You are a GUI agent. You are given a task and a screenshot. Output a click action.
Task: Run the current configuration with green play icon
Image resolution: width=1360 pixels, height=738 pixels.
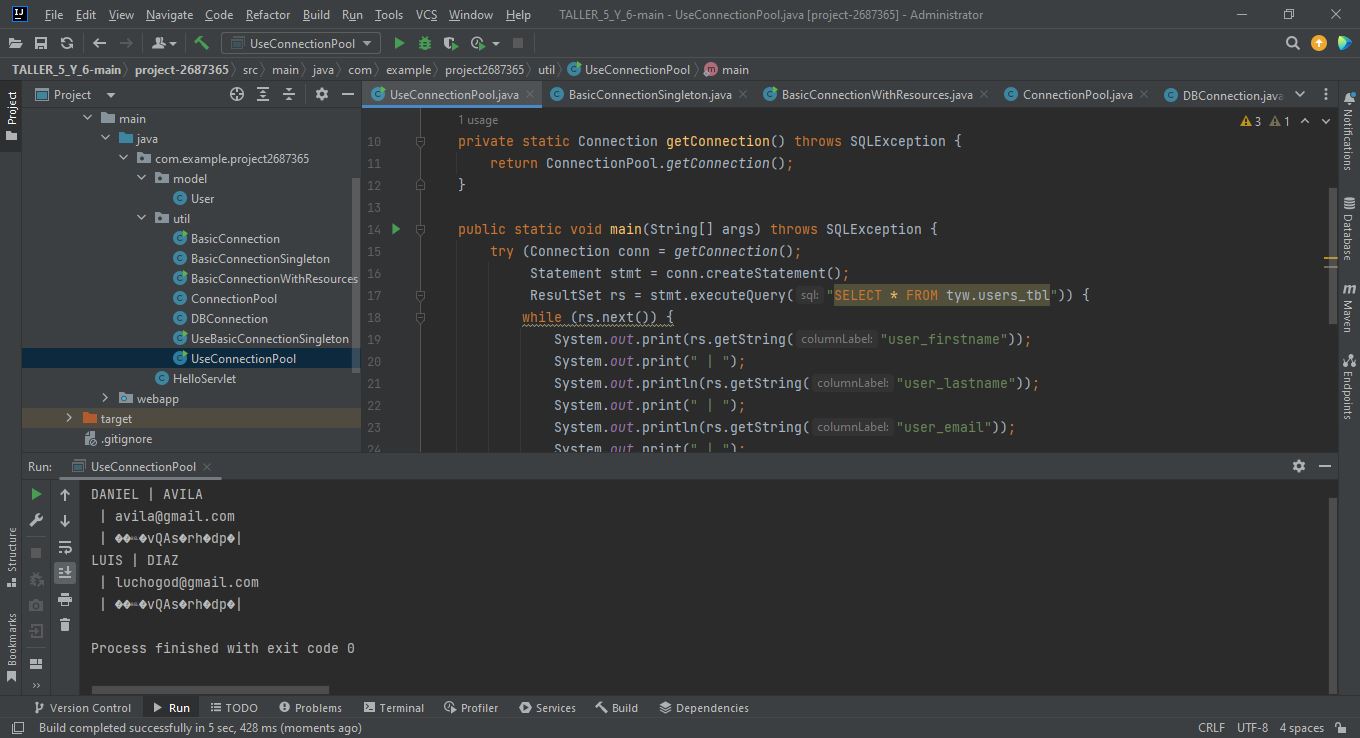[398, 43]
